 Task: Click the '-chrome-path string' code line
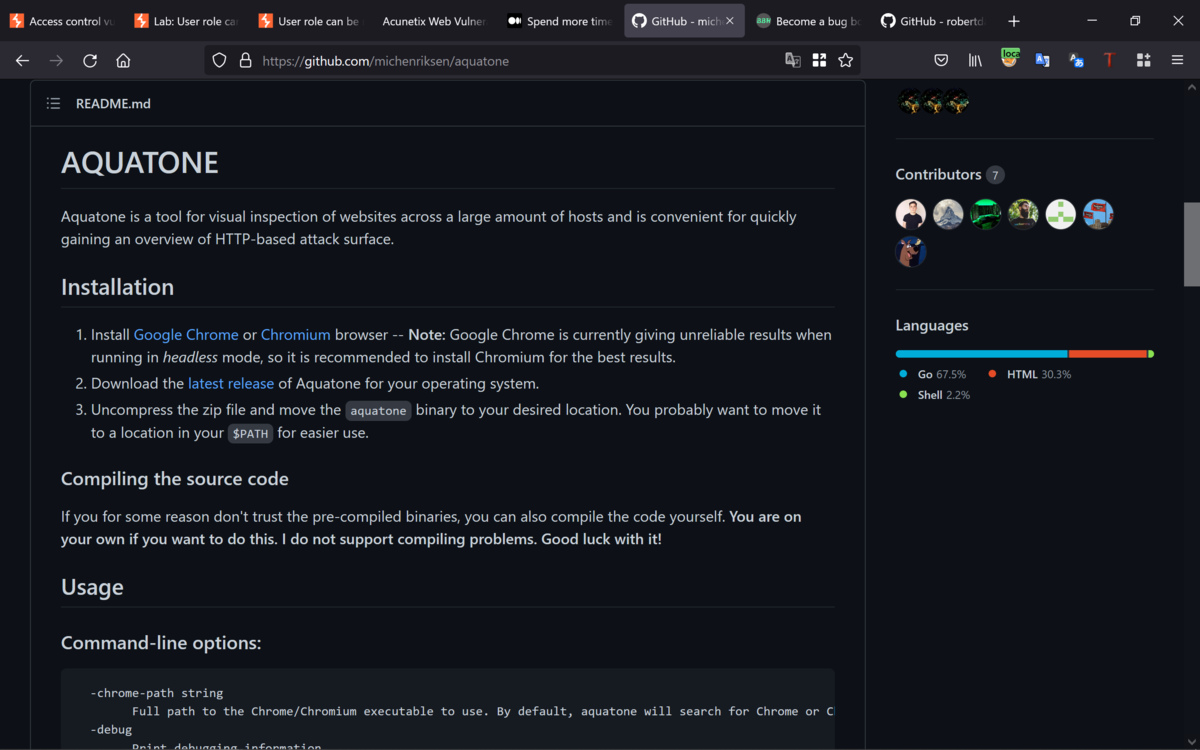click(x=157, y=692)
